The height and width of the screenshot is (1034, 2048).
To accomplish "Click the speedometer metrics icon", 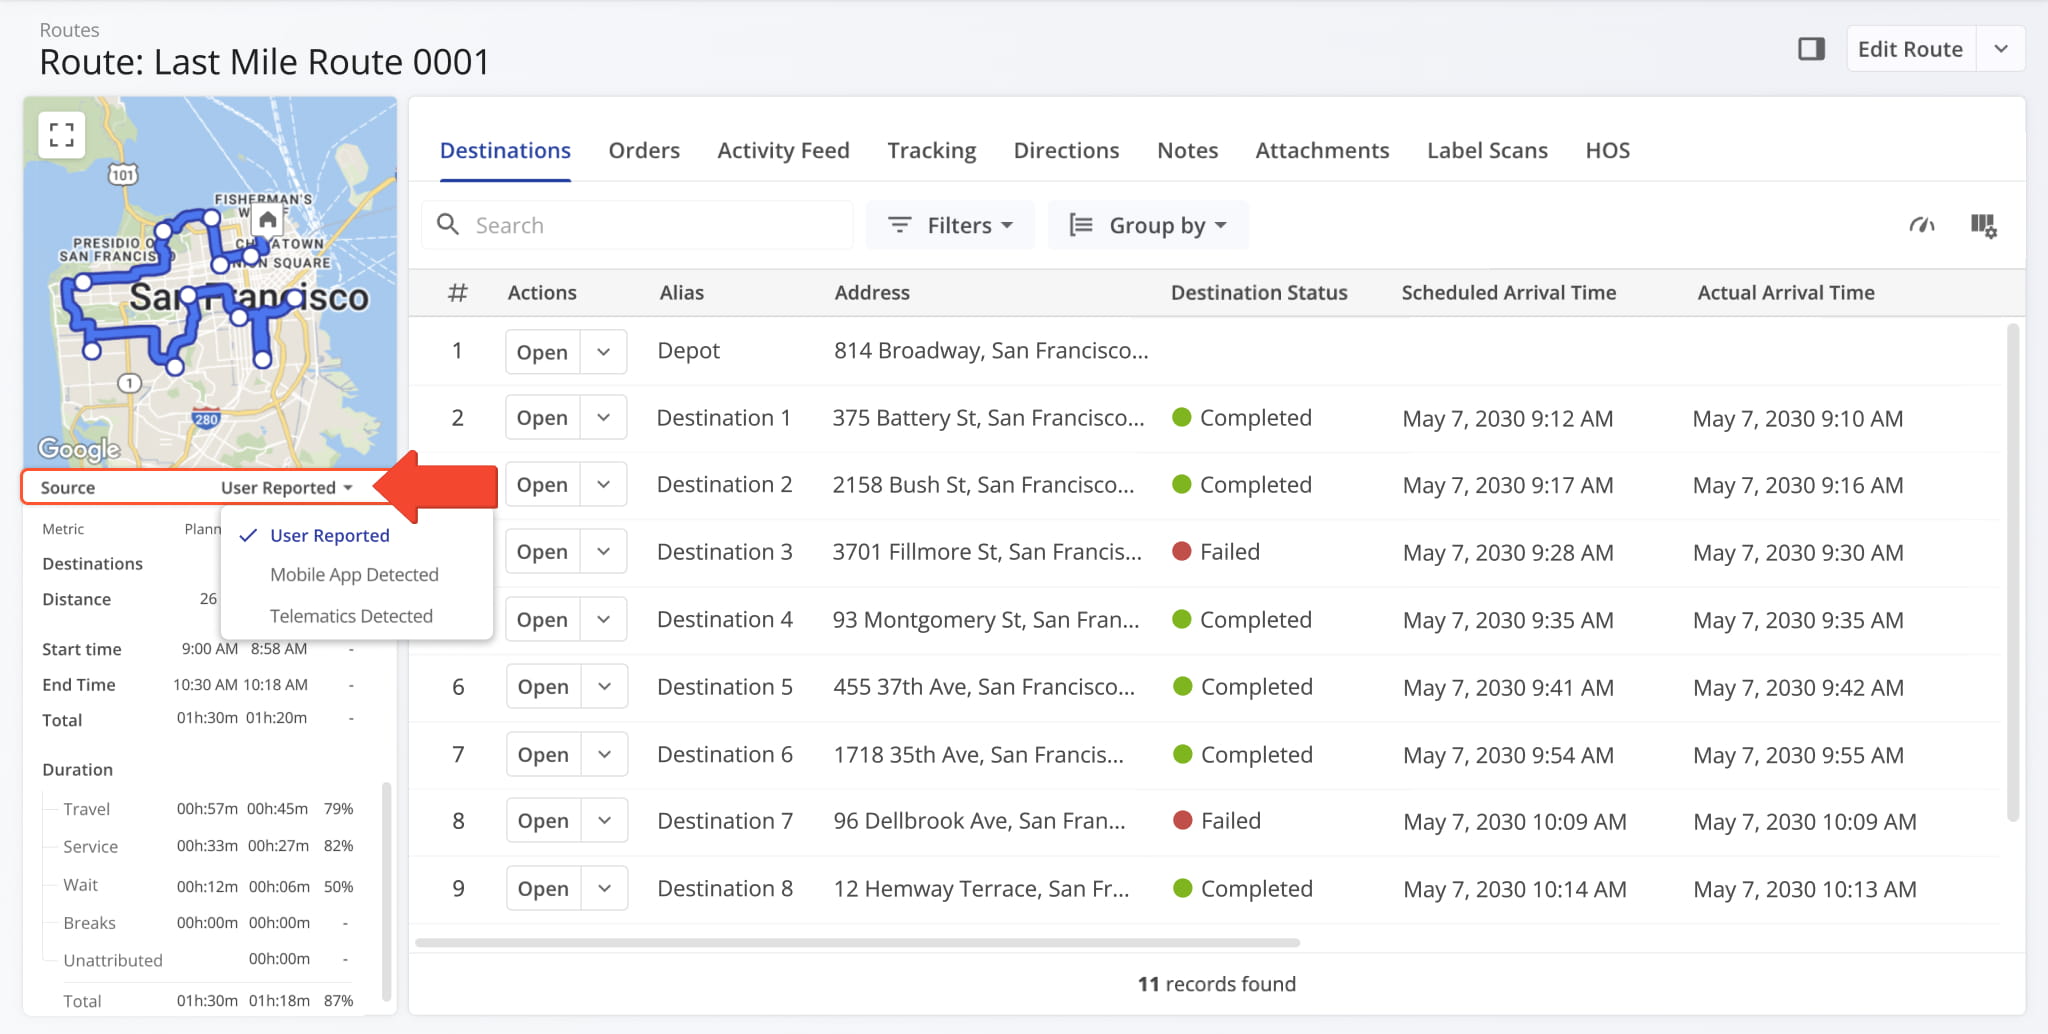I will pyautogui.click(x=1921, y=226).
